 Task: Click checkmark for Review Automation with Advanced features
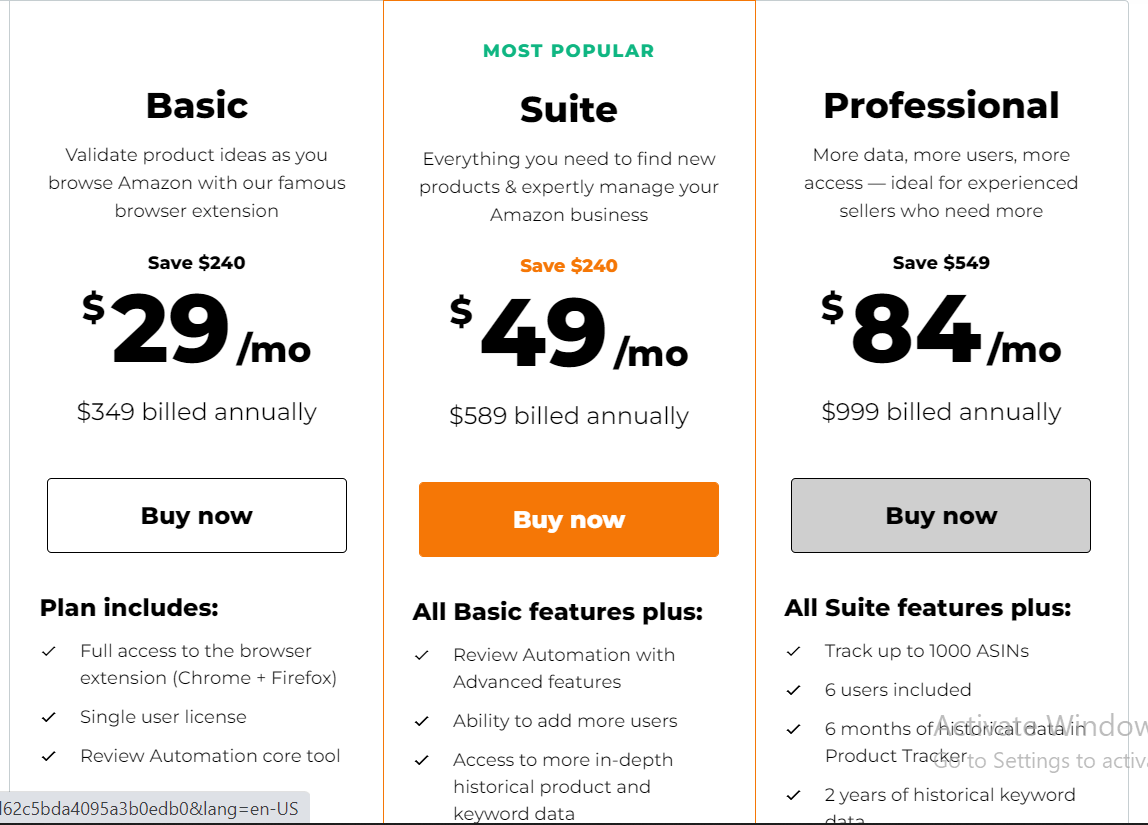pos(422,656)
